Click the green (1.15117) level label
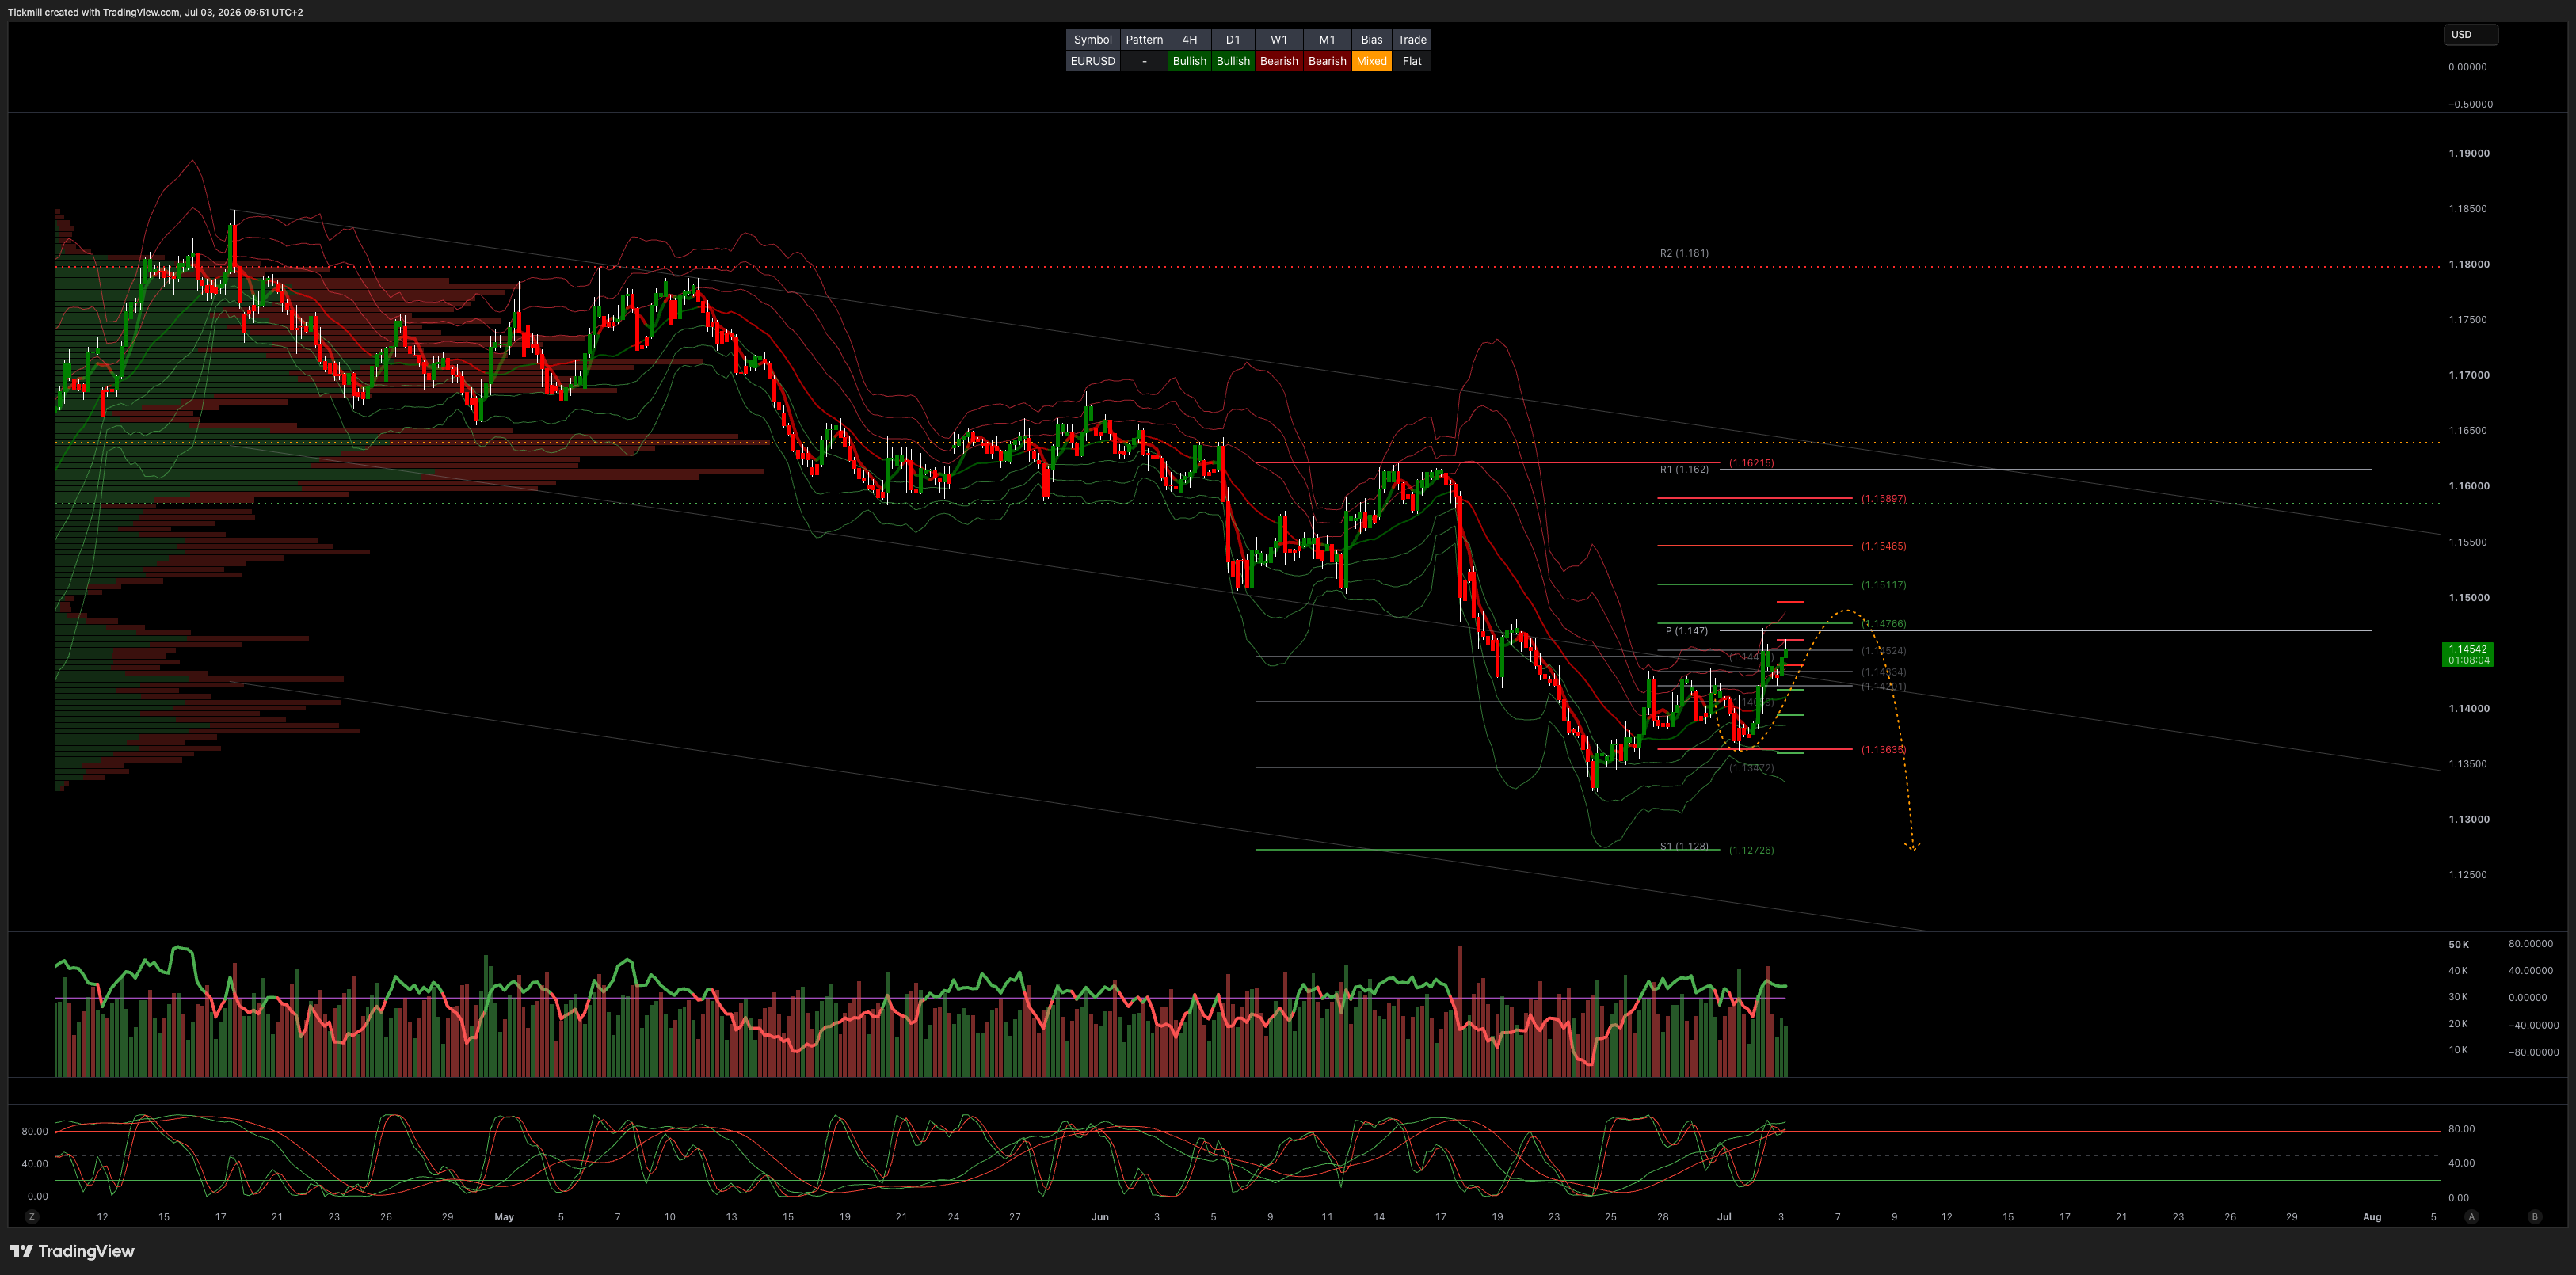Viewport: 2576px width, 1275px height. tap(1883, 585)
